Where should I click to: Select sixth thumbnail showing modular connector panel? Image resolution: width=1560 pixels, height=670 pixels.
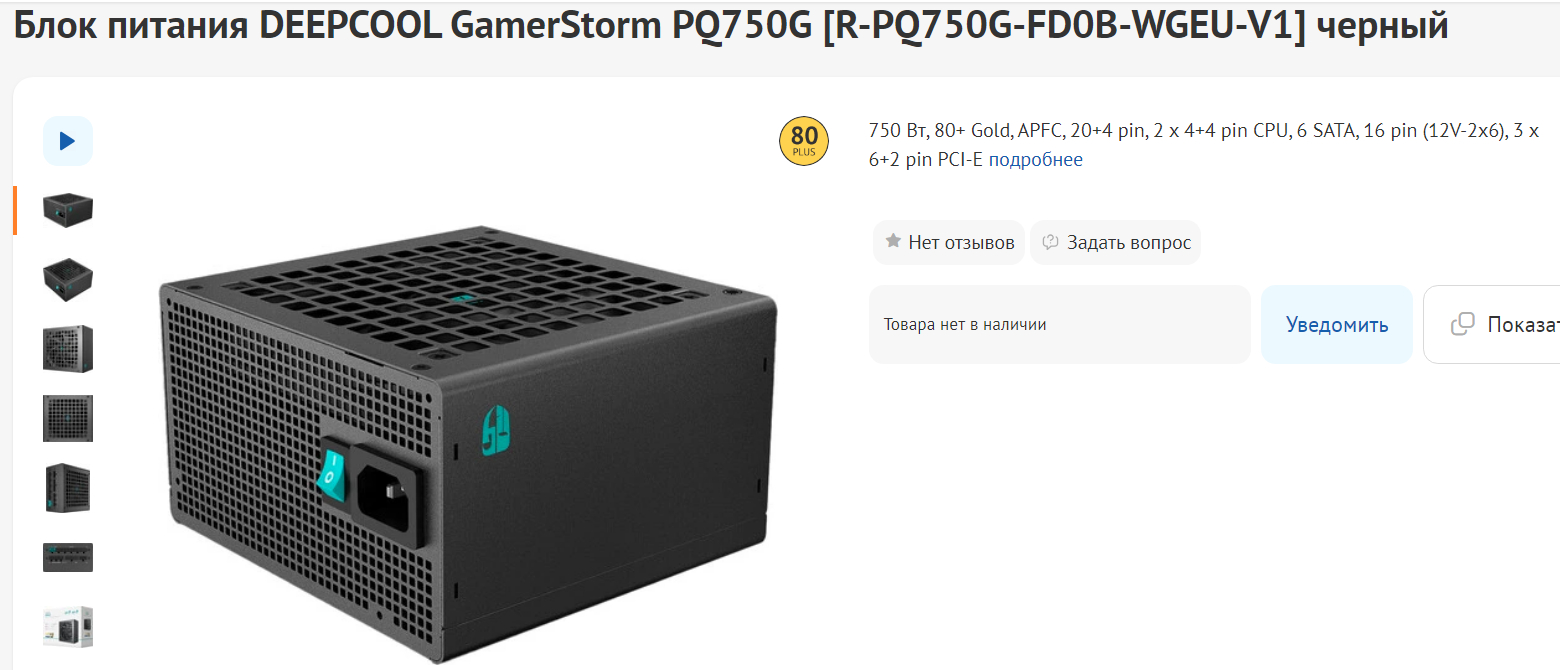tap(68, 557)
